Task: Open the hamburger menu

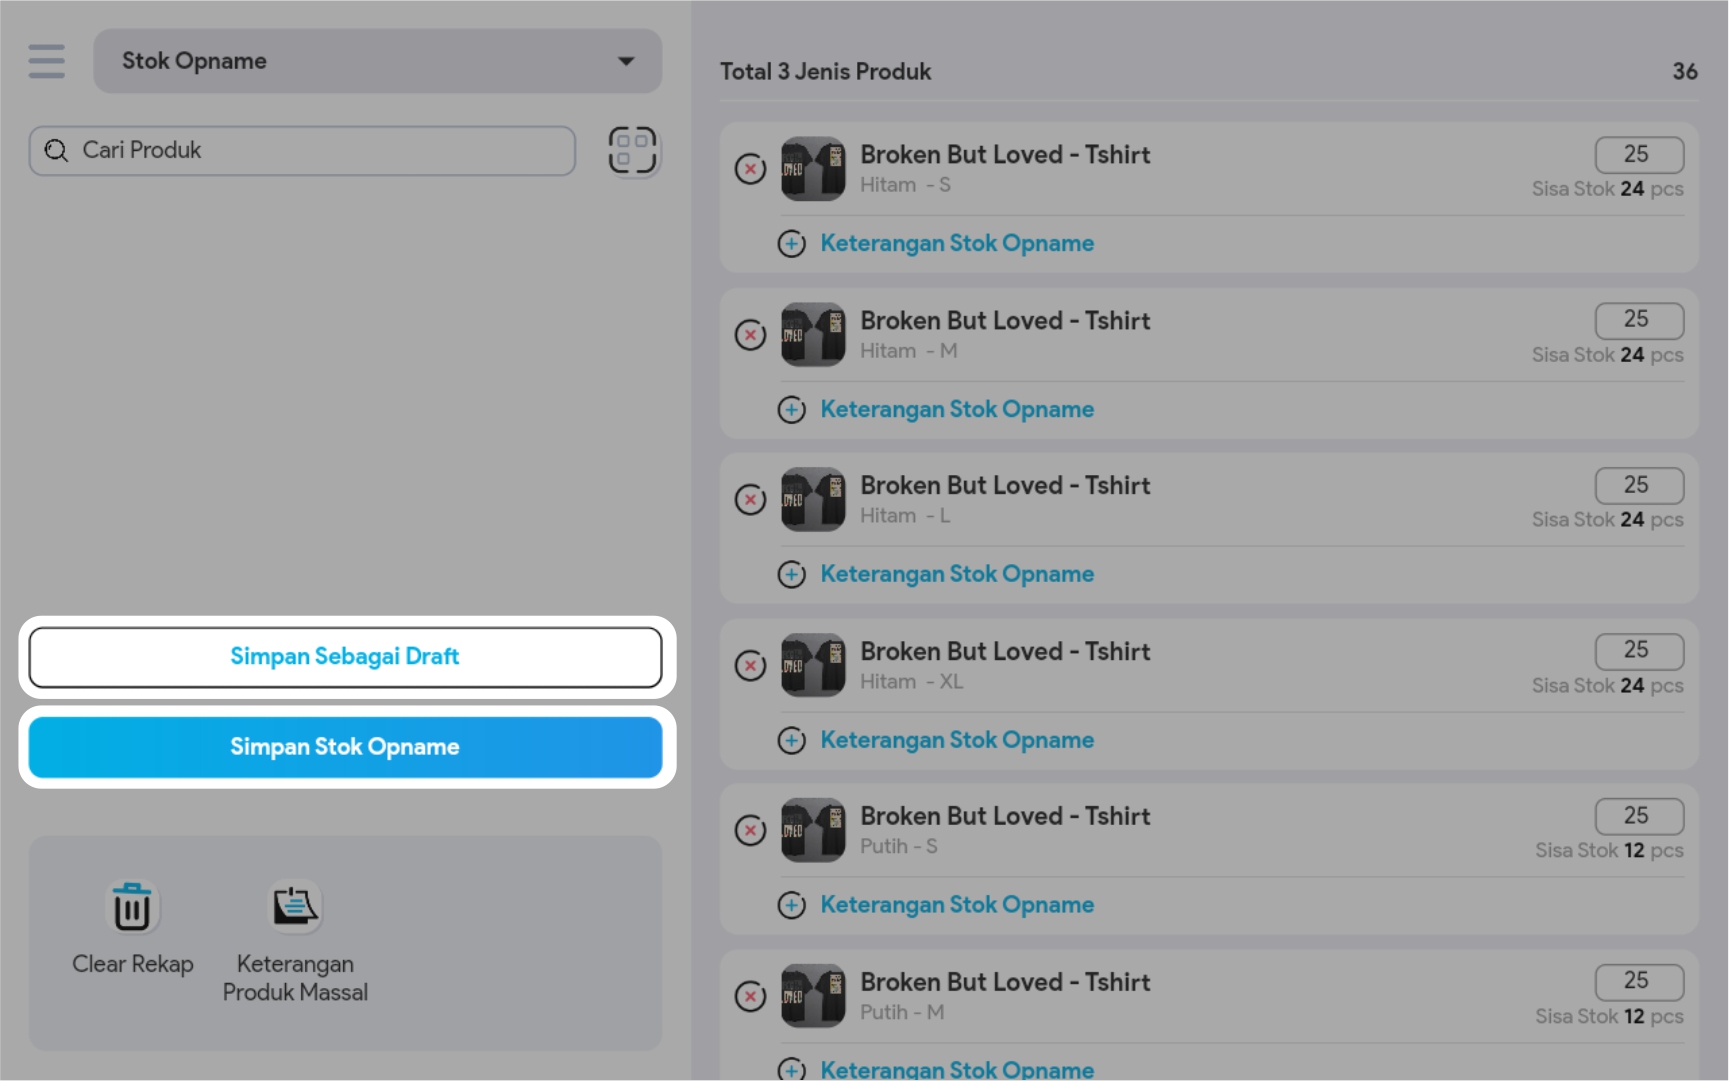Action: coord(47,61)
